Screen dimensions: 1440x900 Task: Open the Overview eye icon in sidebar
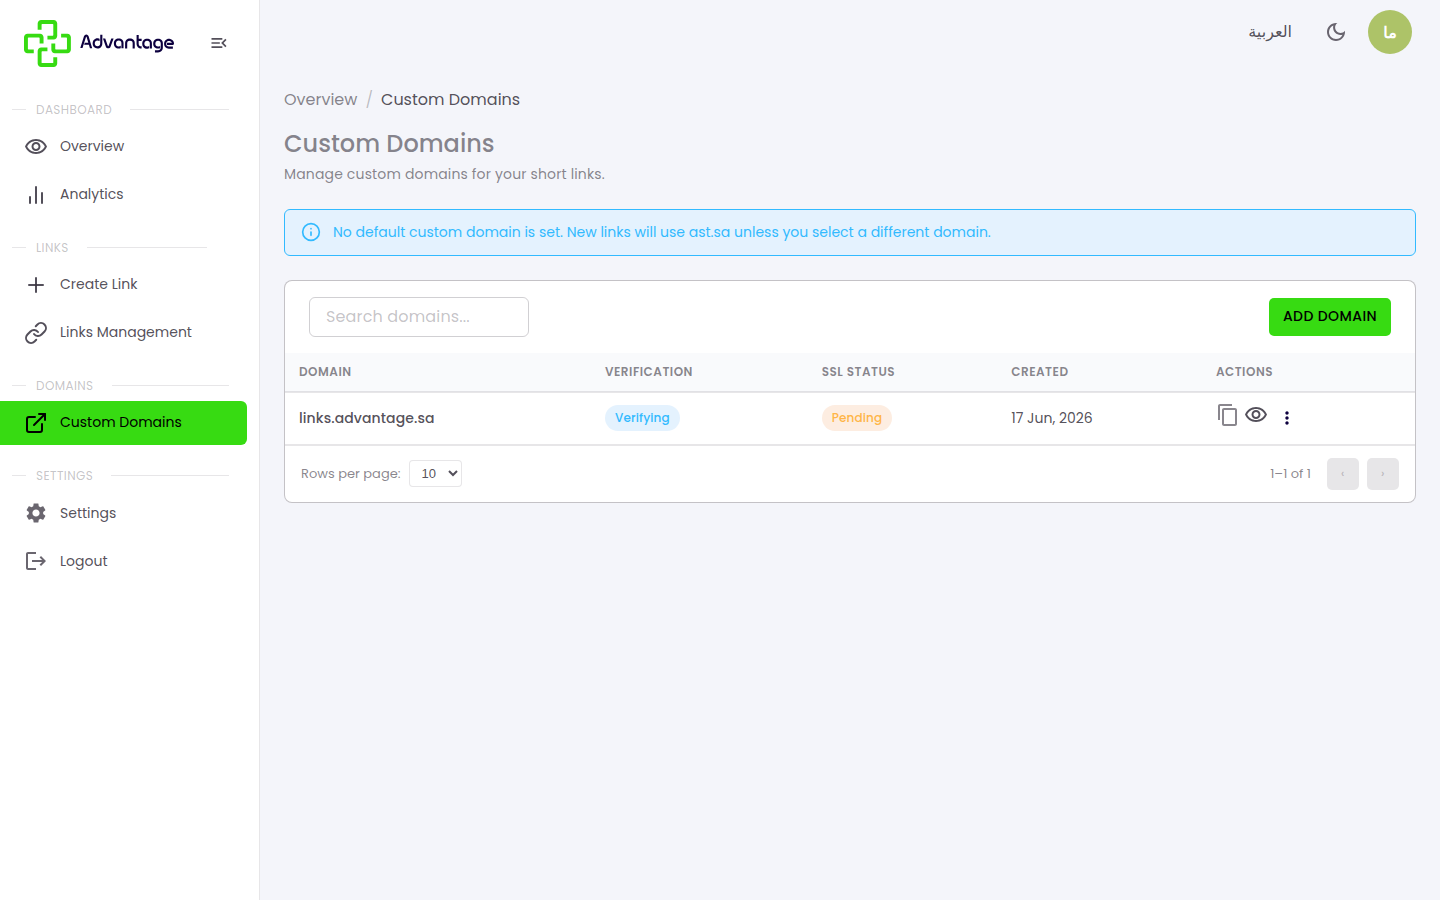pos(36,146)
